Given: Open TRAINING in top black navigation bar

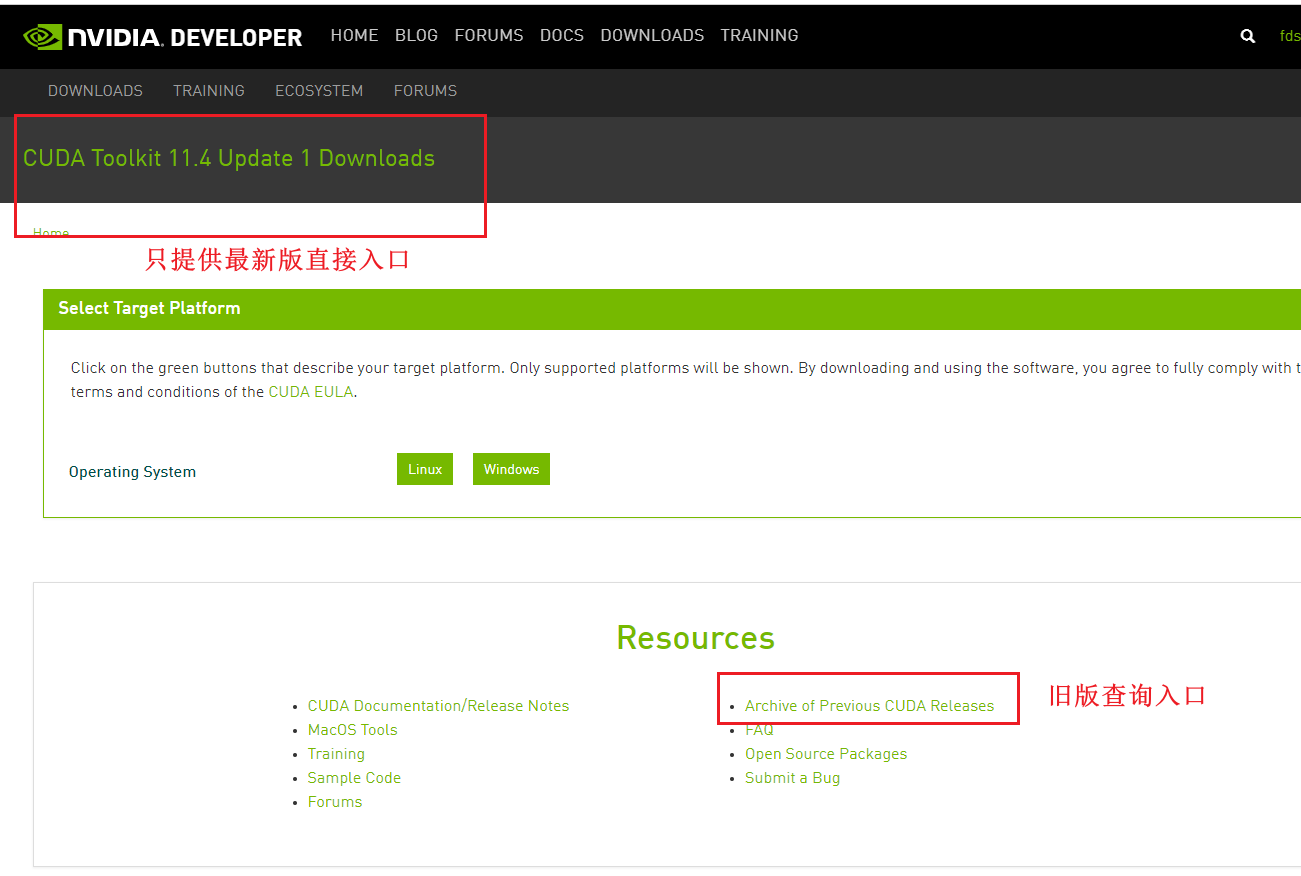Looking at the screenshot, I should pyautogui.click(x=759, y=35).
